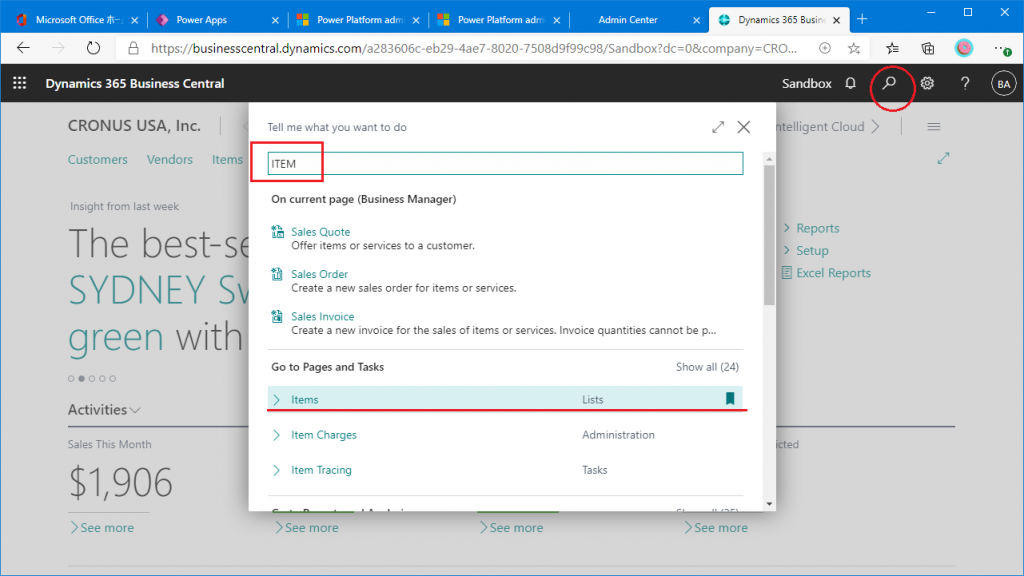Viewport: 1024px width, 576px height.
Task: Click the browser profile avatar
Action: pos(964,48)
